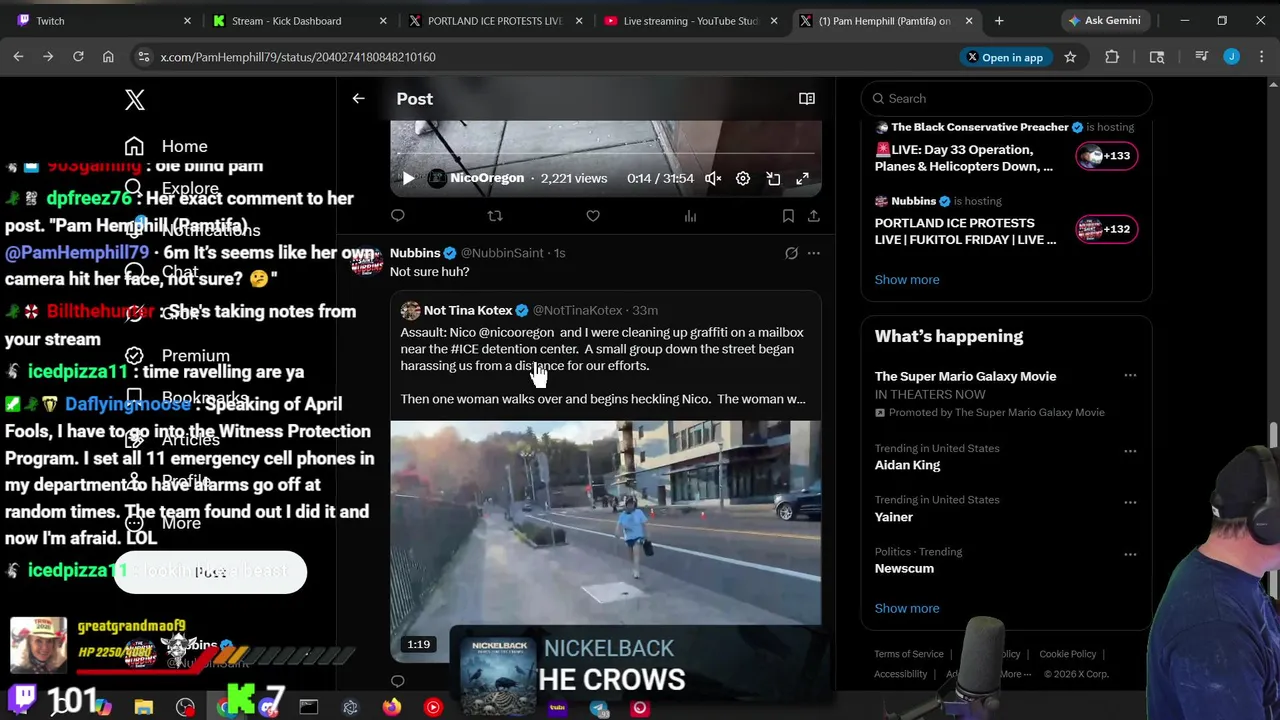Open the more menu on the Nubbins reply

point(814,253)
